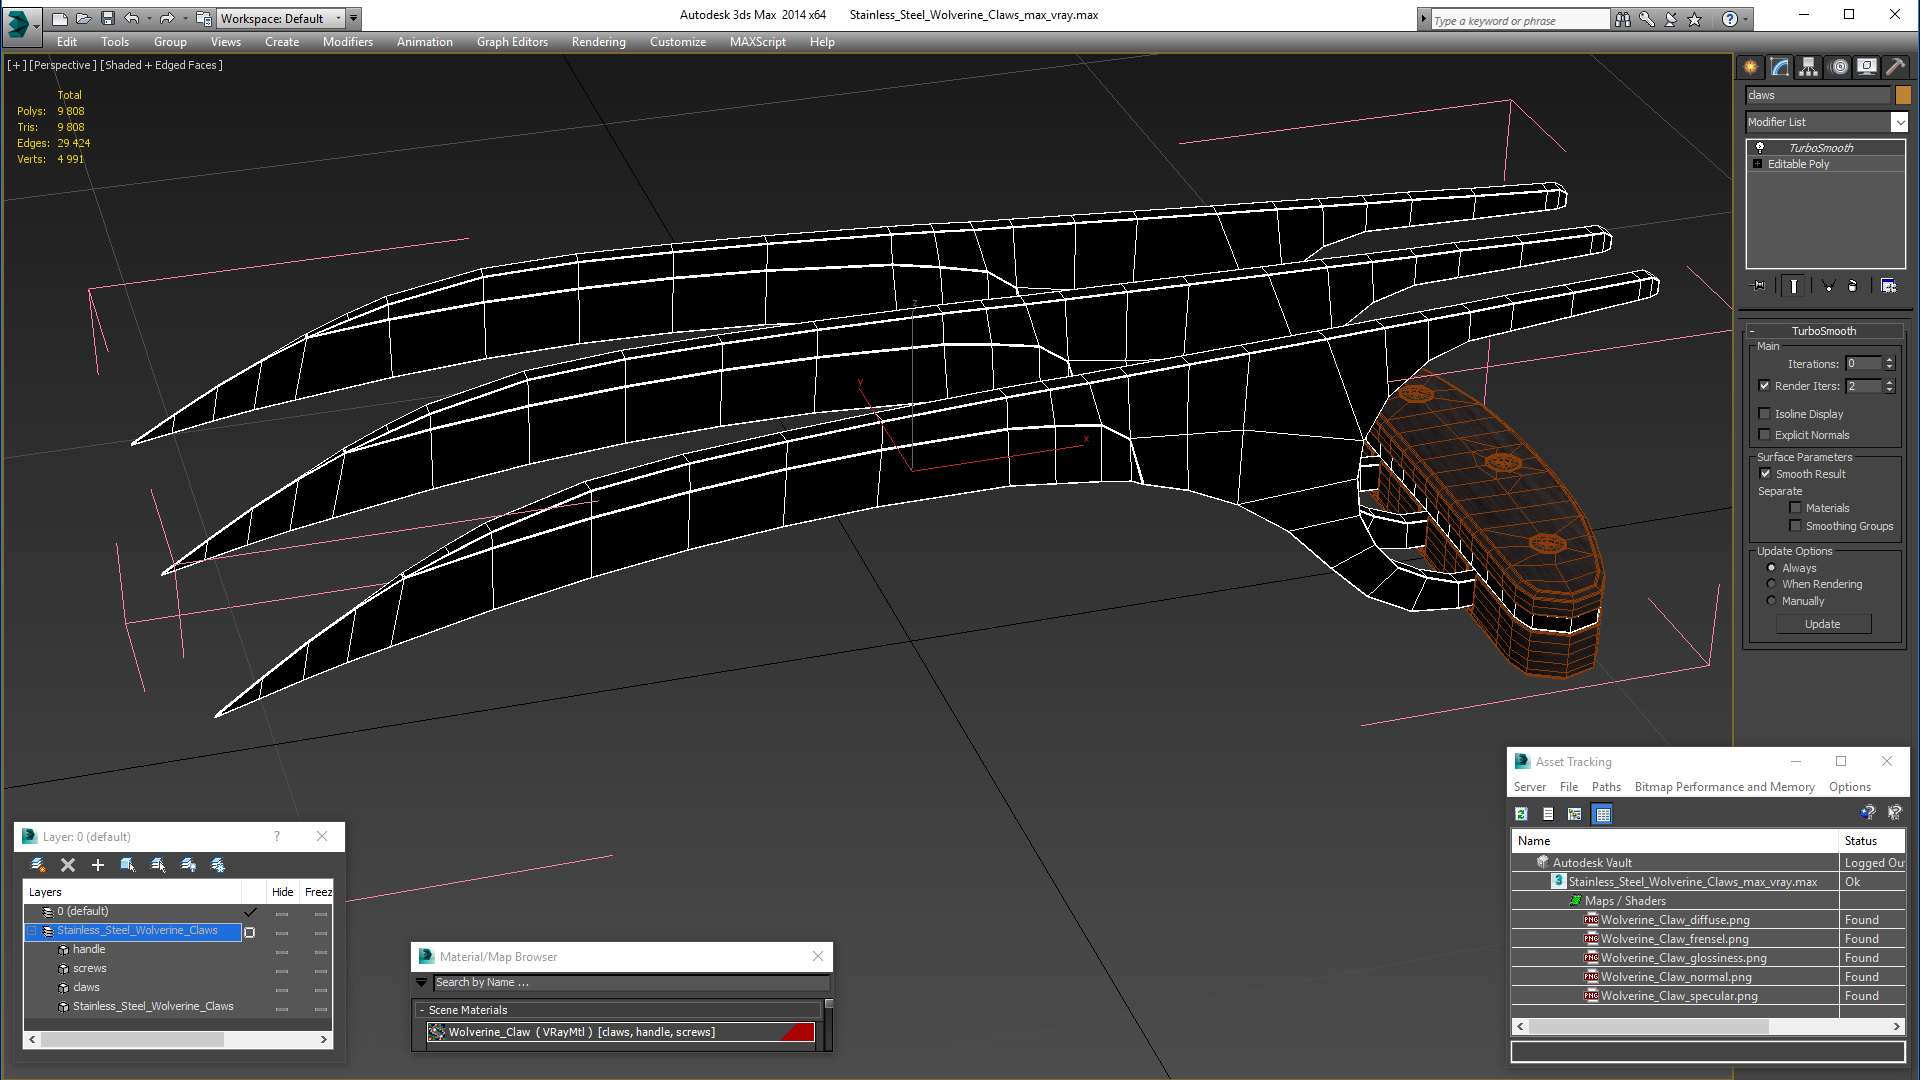Click the Hide column header in Layers

click(x=283, y=892)
